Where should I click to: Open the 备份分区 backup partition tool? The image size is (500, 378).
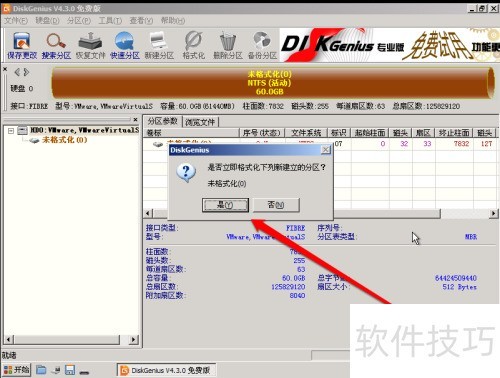pos(262,45)
